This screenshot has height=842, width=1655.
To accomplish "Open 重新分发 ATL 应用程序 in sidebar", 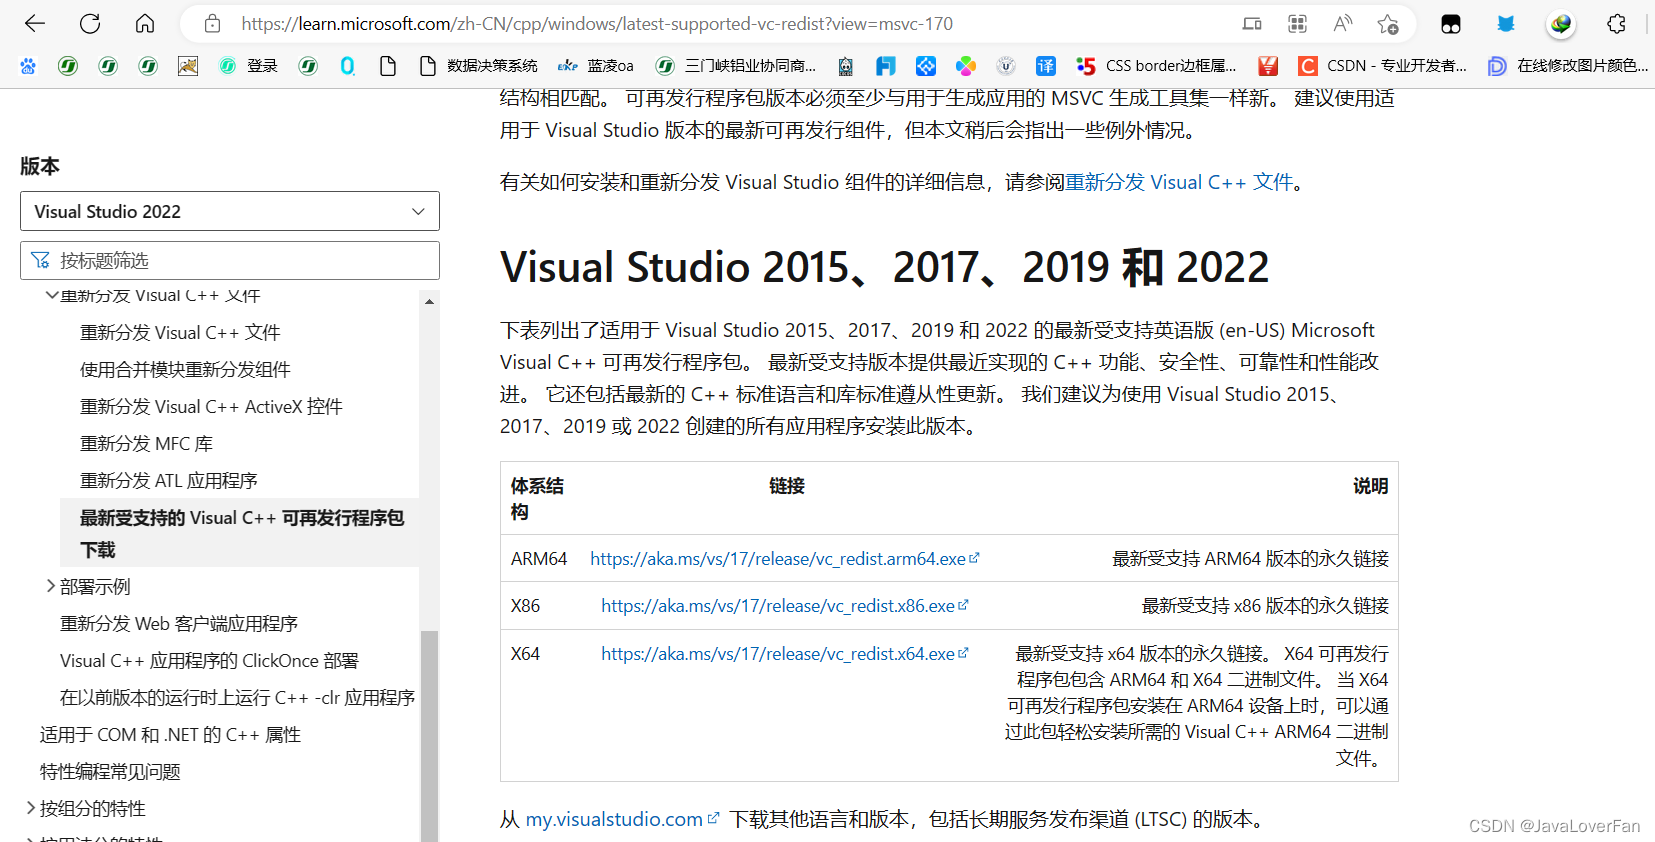I will pyautogui.click(x=169, y=480).
